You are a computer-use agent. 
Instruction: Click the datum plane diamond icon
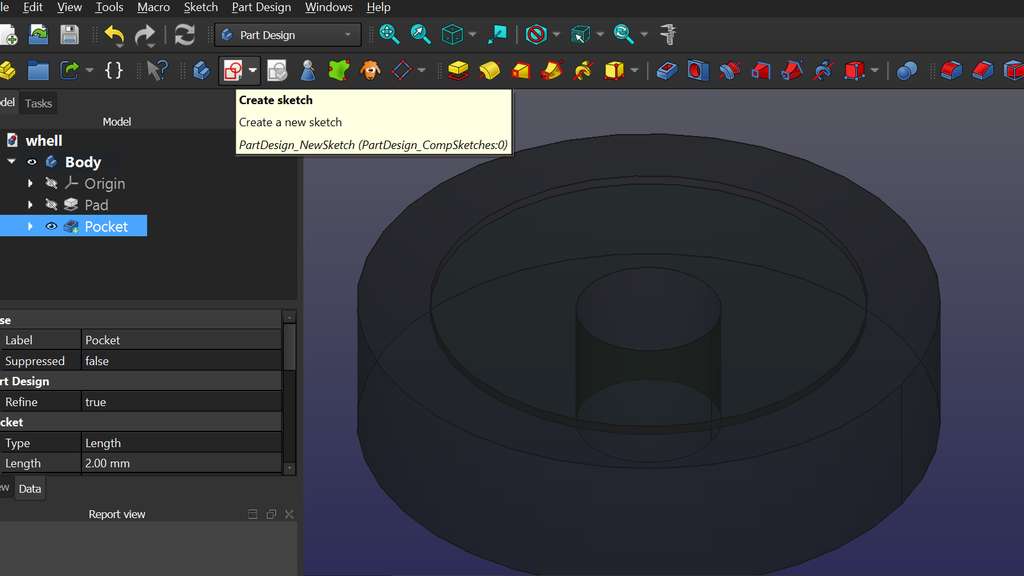click(x=402, y=70)
